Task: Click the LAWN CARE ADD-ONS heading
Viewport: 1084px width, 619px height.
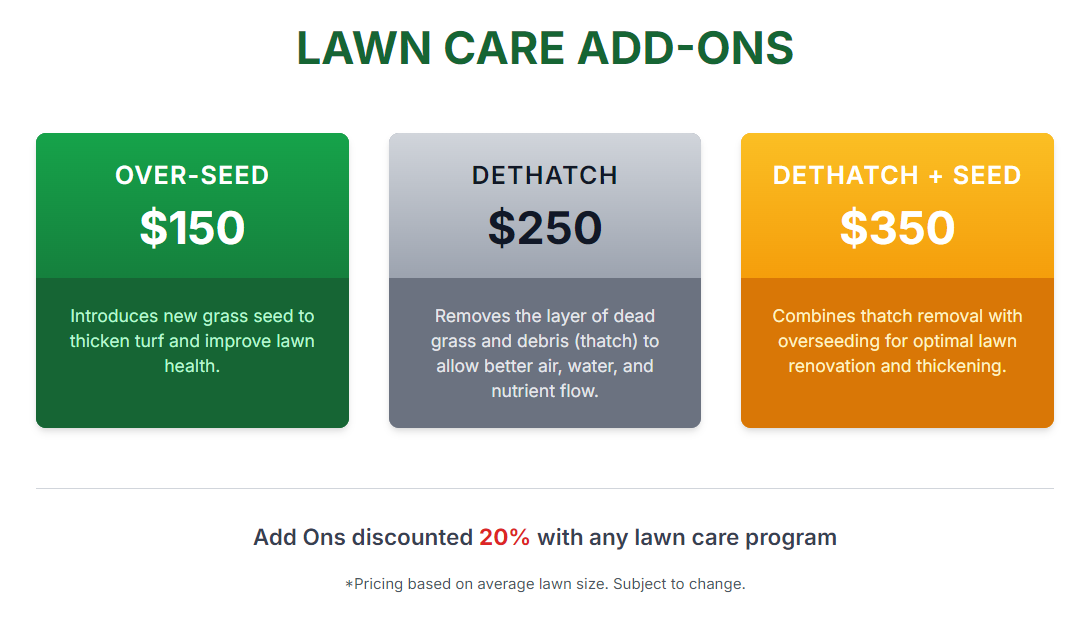Action: [x=545, y=48]
